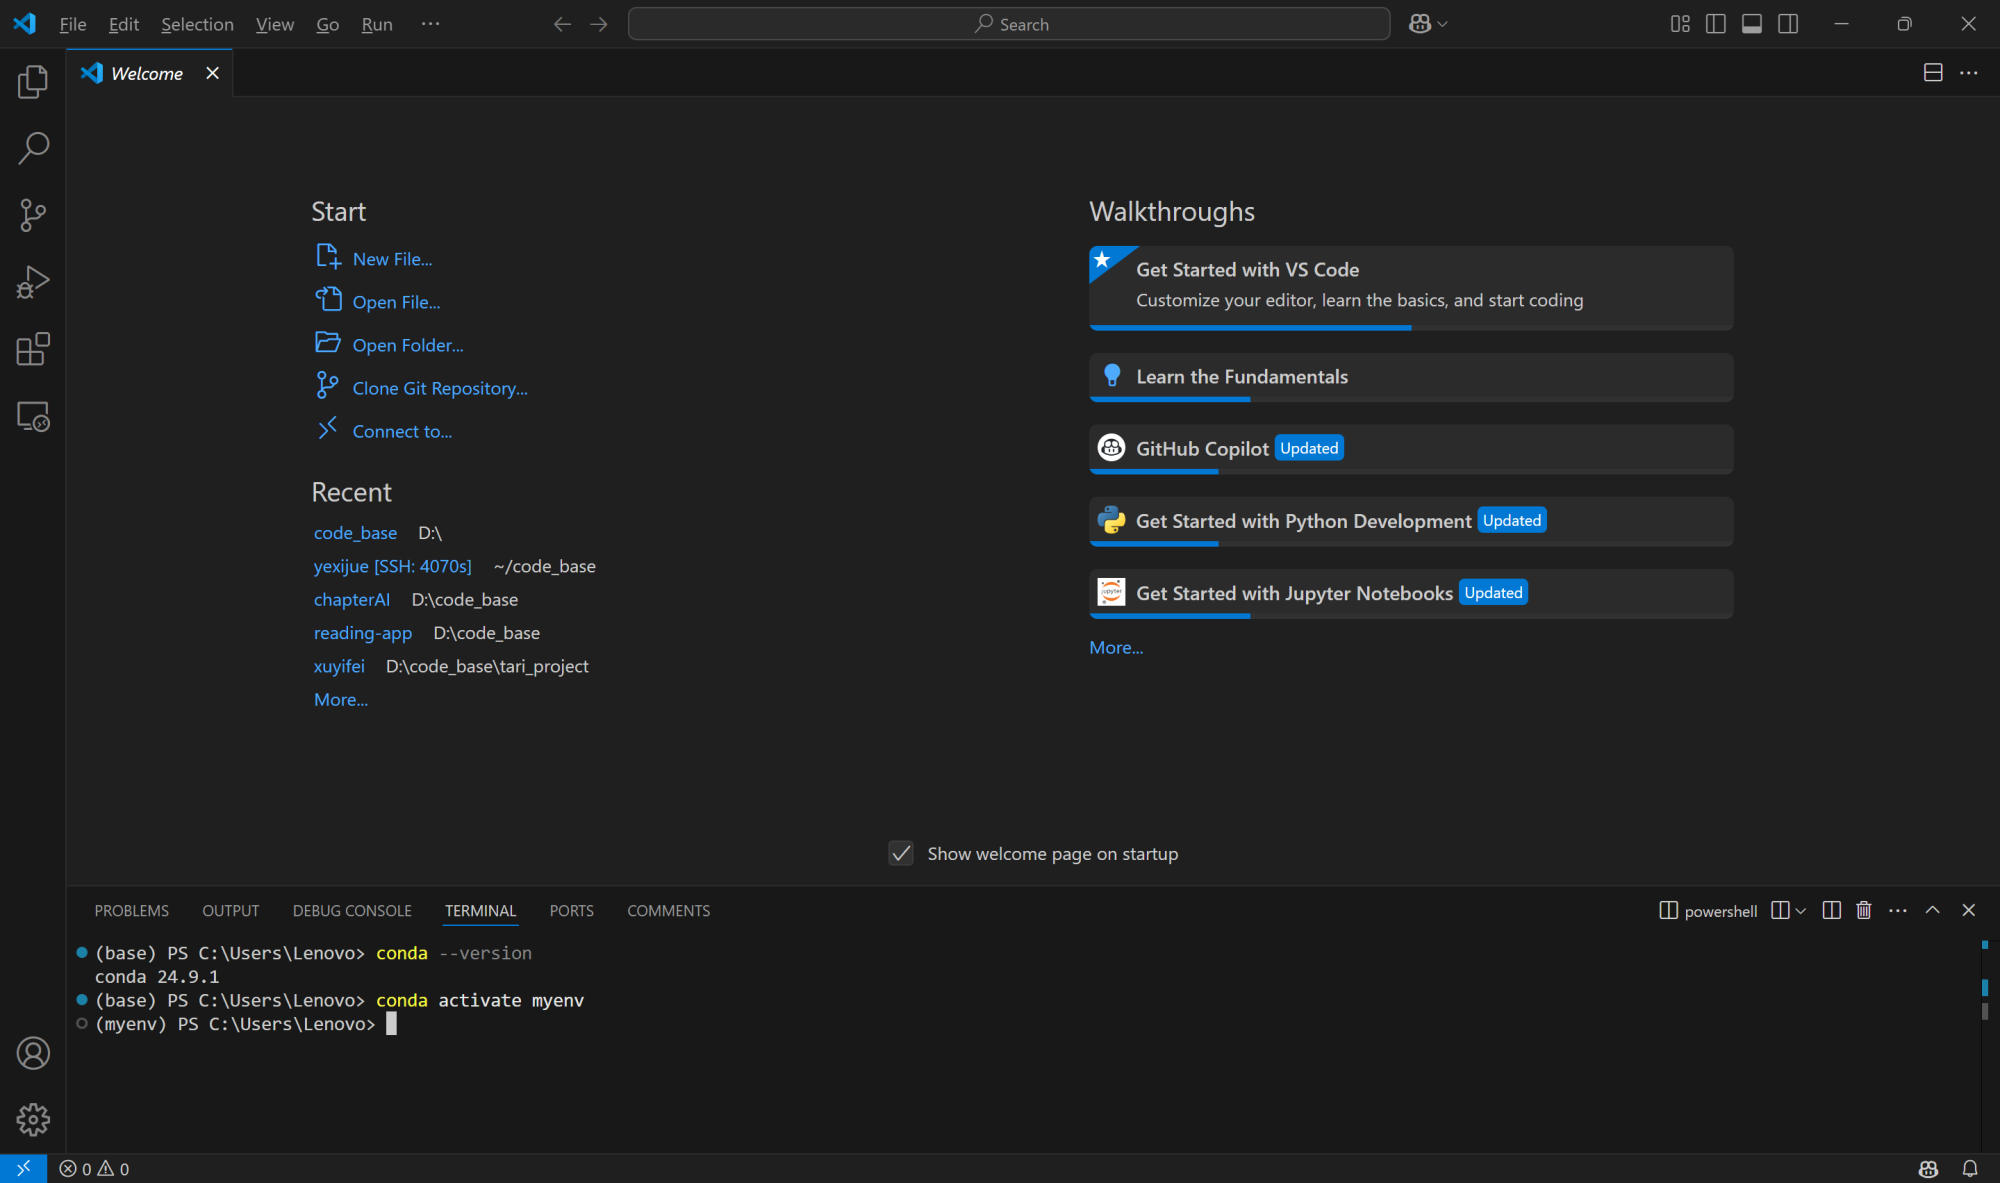The width and height of the screenshot is (2000, 1183).
Task: Switch to the OUTPUT tab
Action: tap(231, 910)
